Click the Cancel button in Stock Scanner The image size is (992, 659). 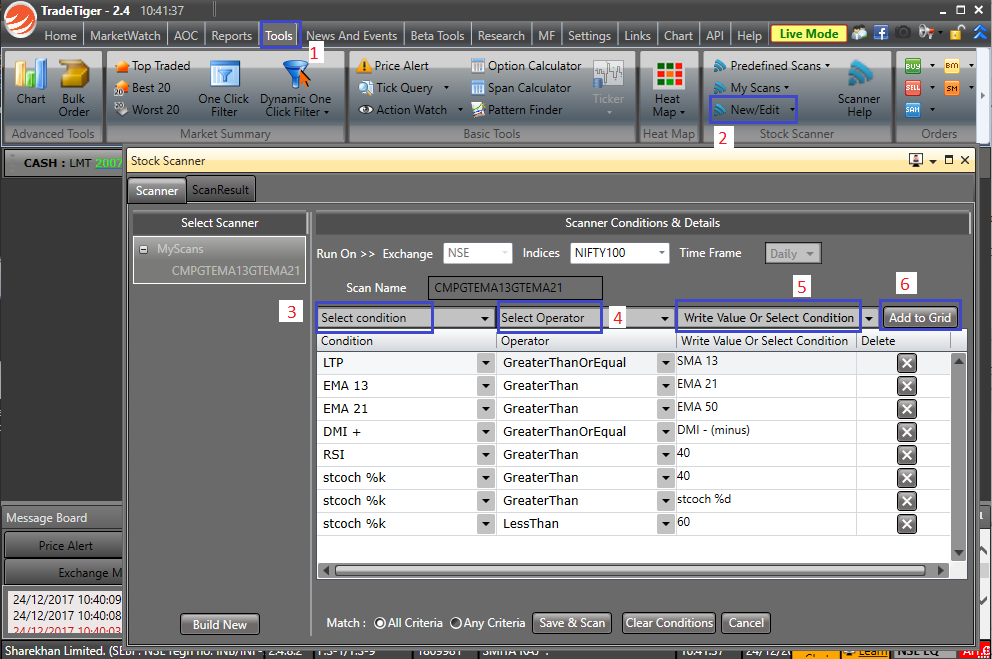pyautogui.click(x=746, y=623)
